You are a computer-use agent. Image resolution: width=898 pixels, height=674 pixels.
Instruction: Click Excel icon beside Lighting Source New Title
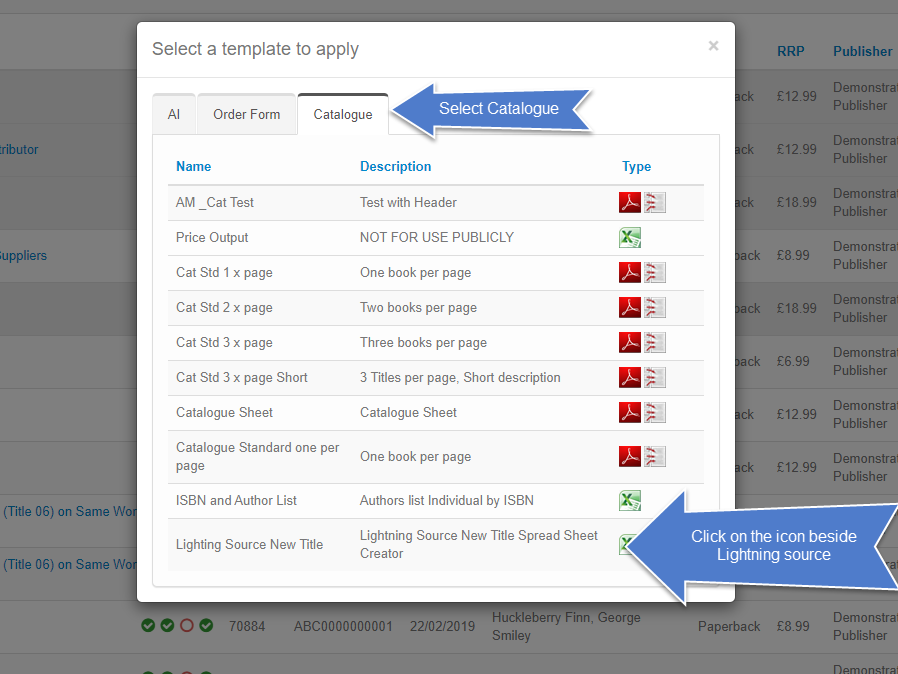[x=626, y=545]
